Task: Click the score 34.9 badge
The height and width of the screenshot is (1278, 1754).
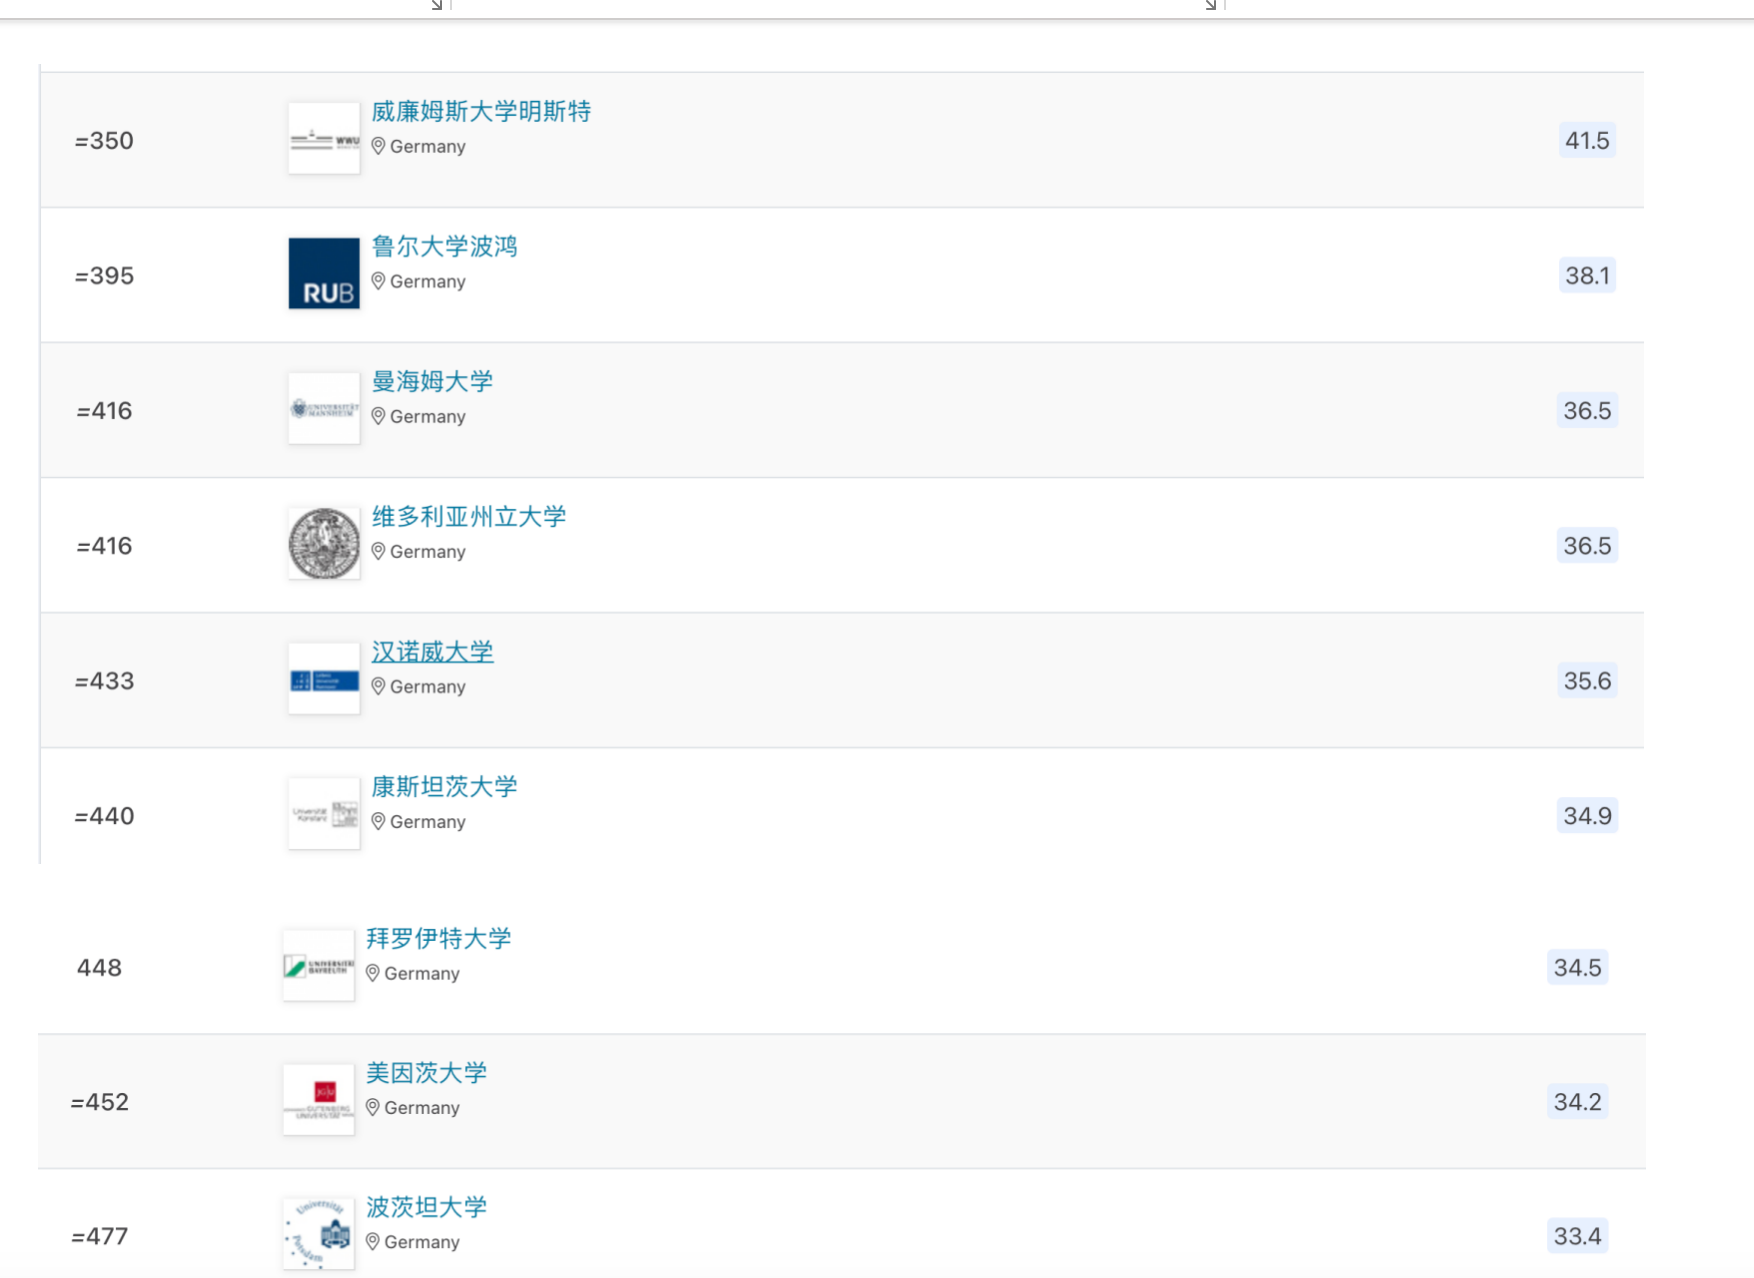Action: coord(1587,815)
